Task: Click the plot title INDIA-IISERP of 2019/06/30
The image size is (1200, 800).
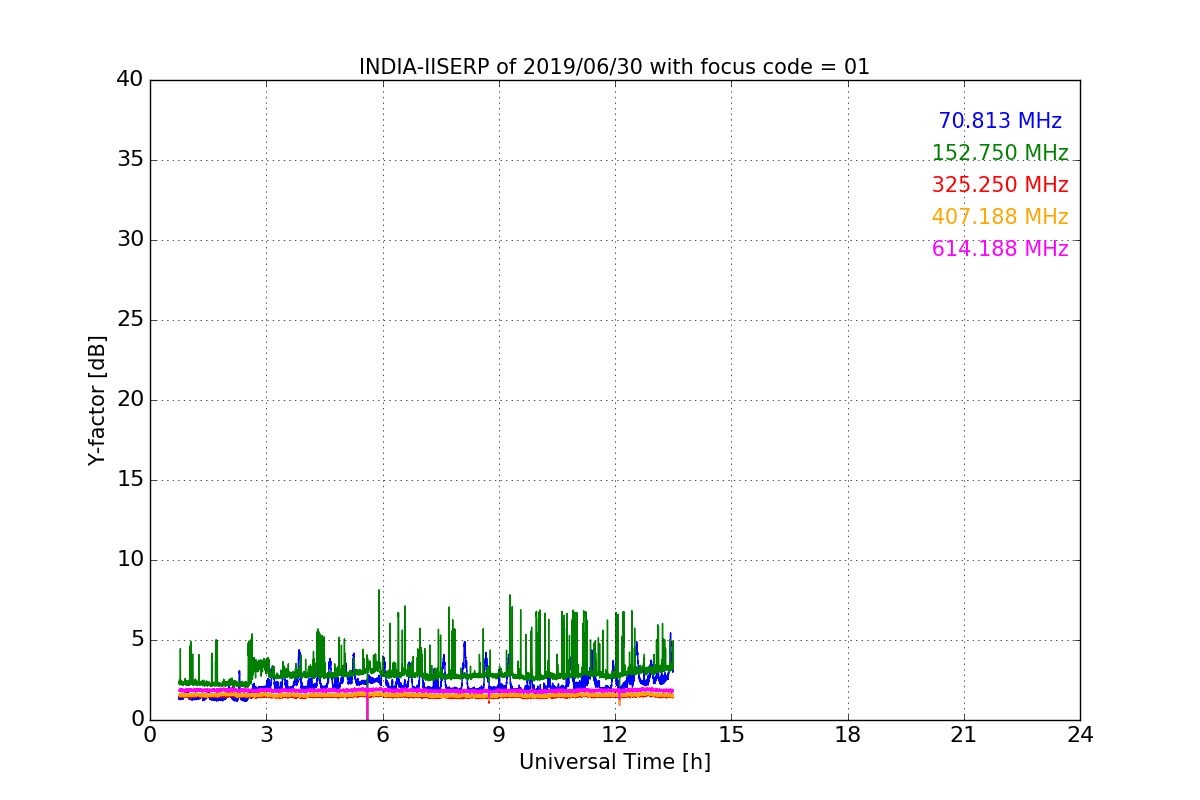Action: tap(614, 67)
